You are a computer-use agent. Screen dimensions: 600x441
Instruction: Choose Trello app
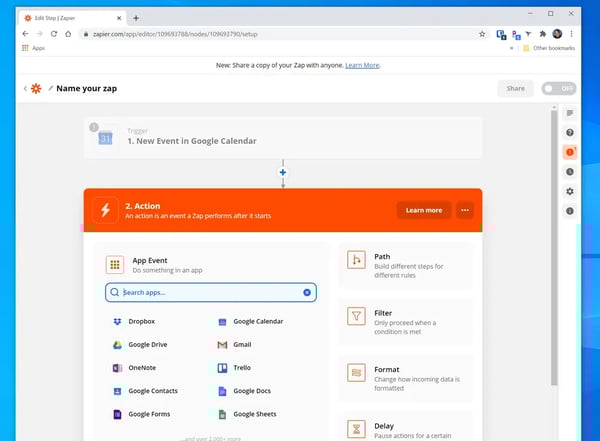click(x=234, y=368)
